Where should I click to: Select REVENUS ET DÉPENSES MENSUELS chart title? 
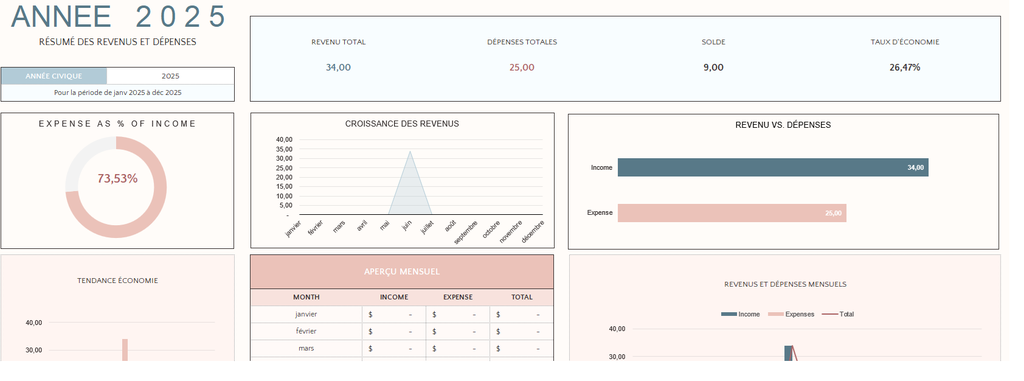coord(785,284)
